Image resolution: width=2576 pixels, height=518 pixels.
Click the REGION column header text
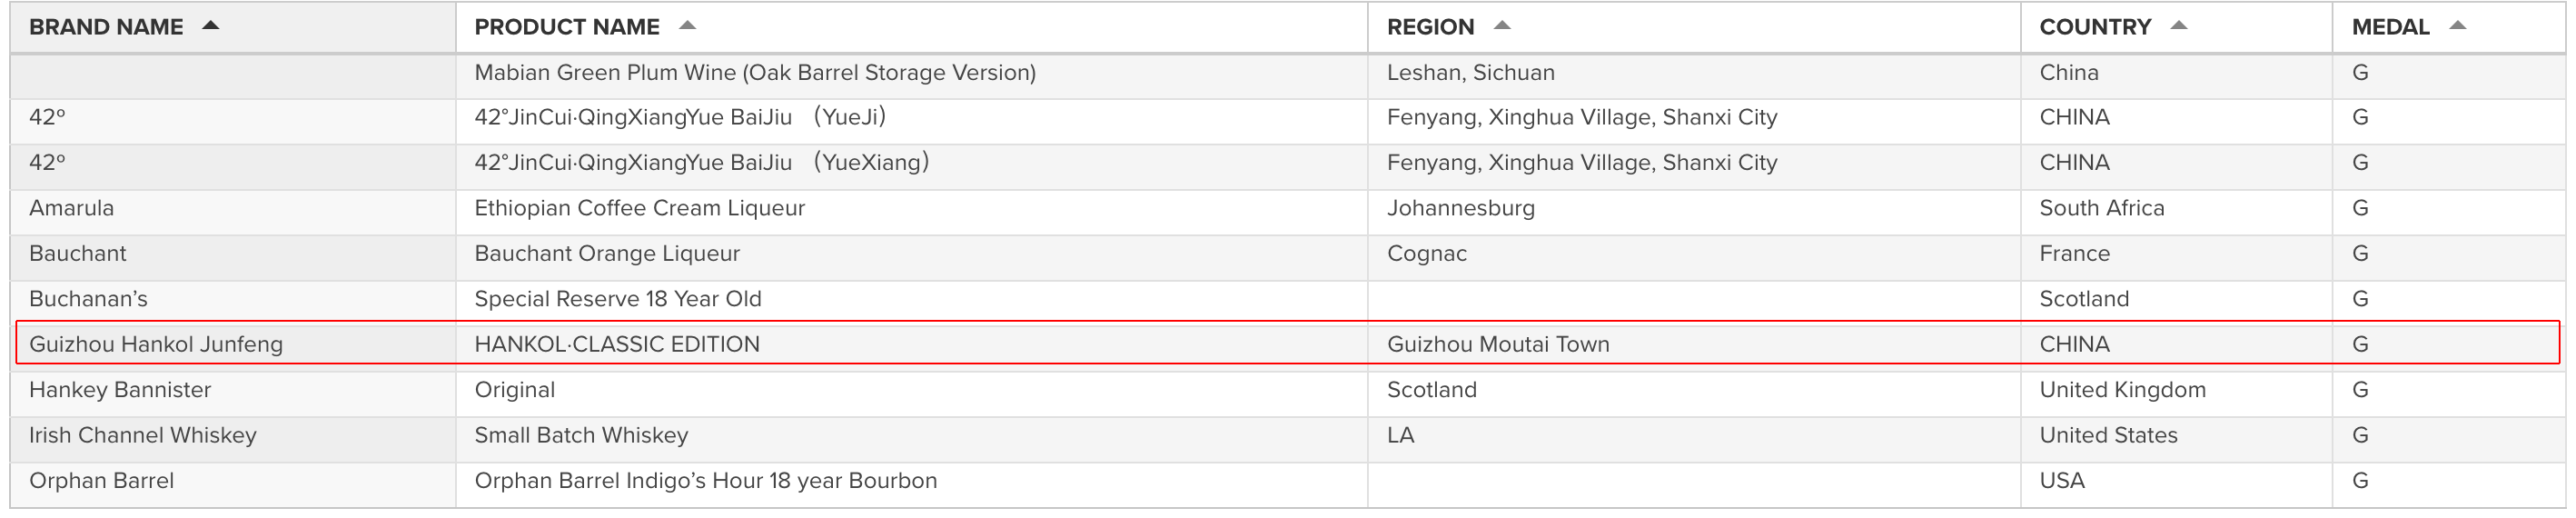(x=1430, y=27)
